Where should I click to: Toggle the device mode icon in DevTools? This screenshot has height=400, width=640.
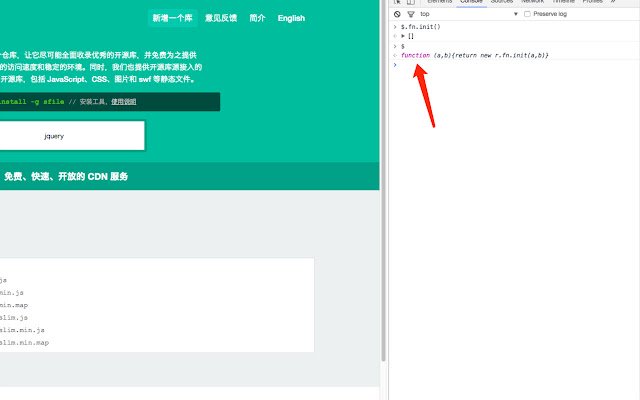point(411,2)
